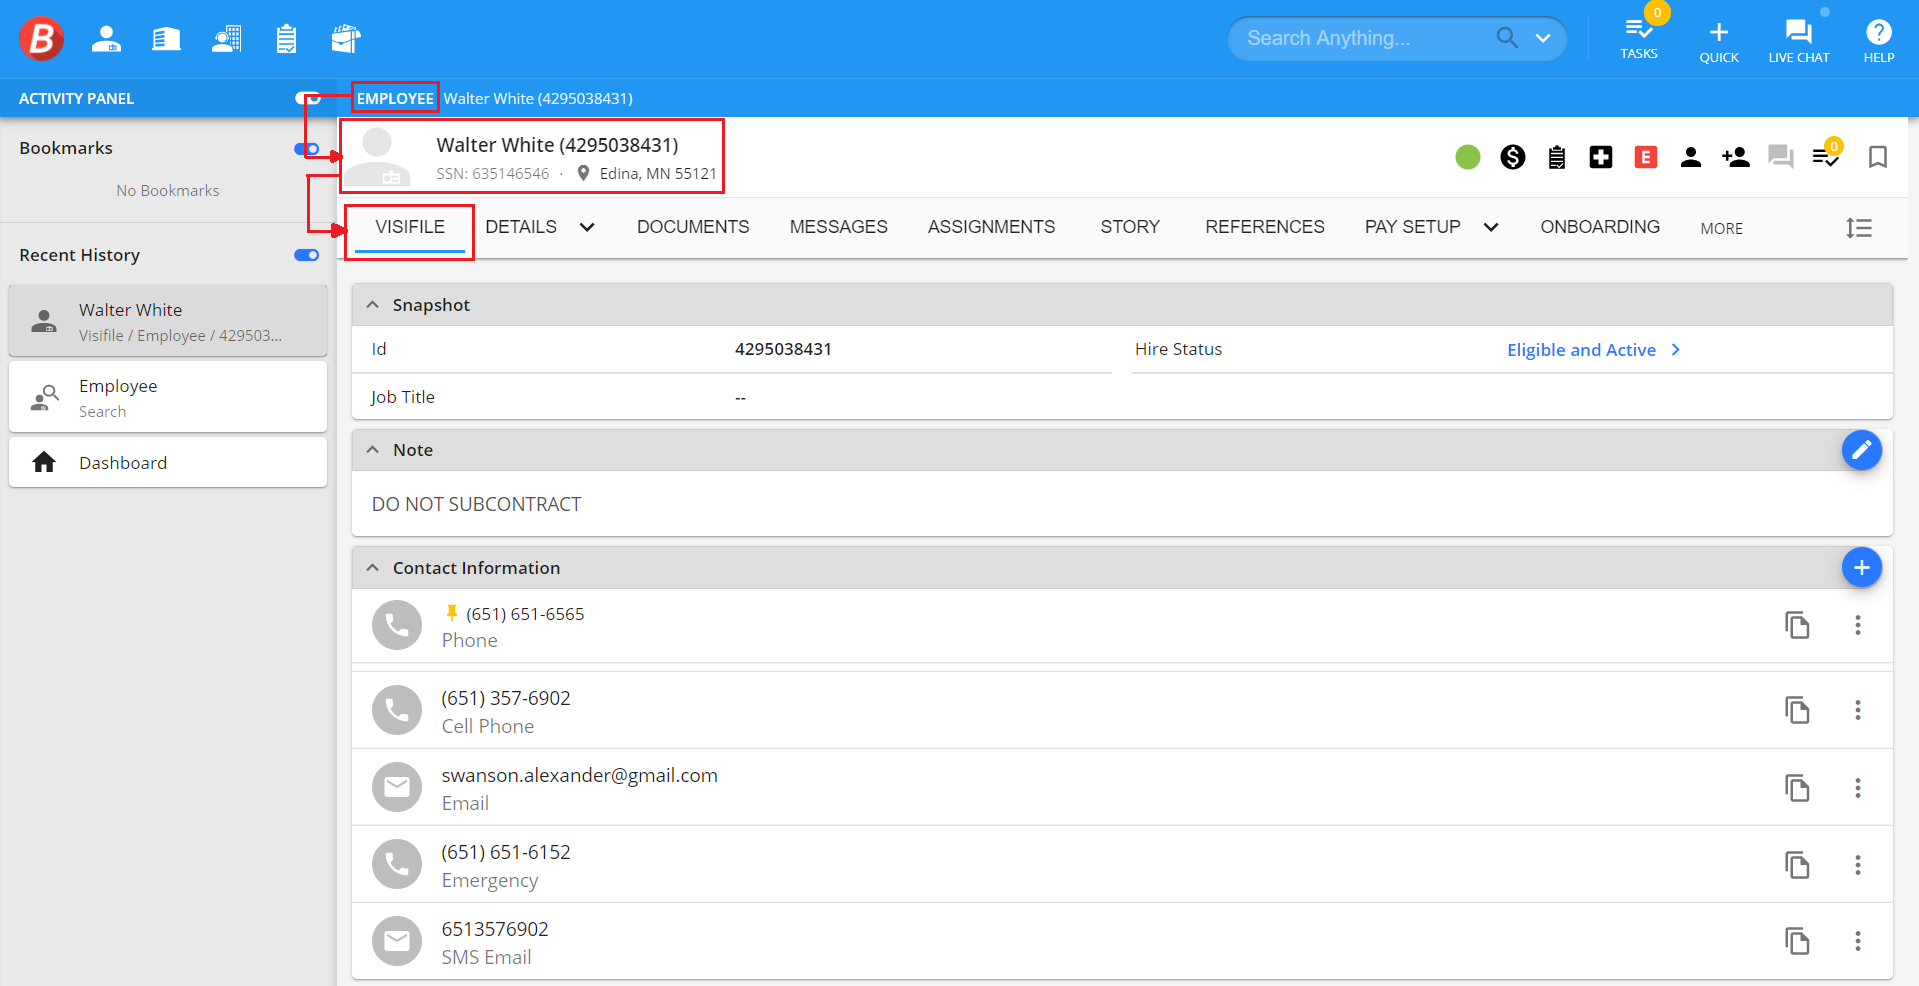Open options menu for Email row
The width and height of the screenshot is (1919, 986).
coord(1858,788)
